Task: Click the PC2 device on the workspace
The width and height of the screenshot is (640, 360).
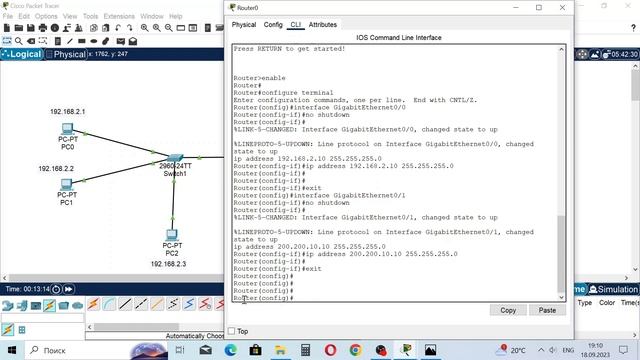Action: [x=172, y=235]
